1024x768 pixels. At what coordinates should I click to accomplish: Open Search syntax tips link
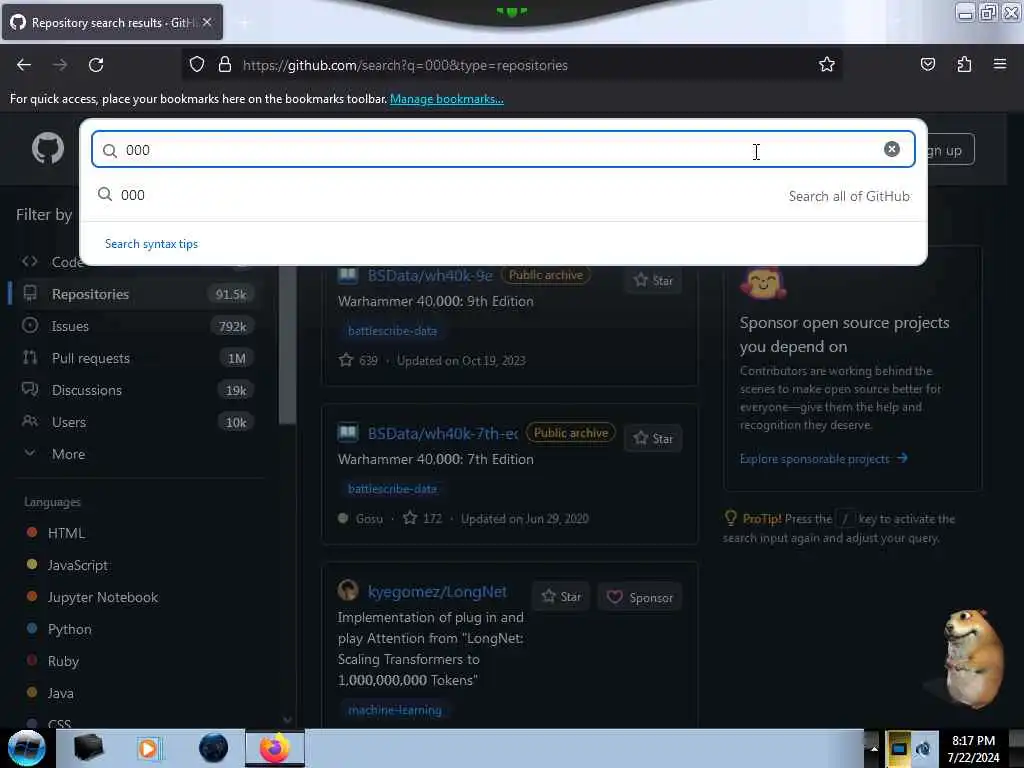tap(151, 244)
